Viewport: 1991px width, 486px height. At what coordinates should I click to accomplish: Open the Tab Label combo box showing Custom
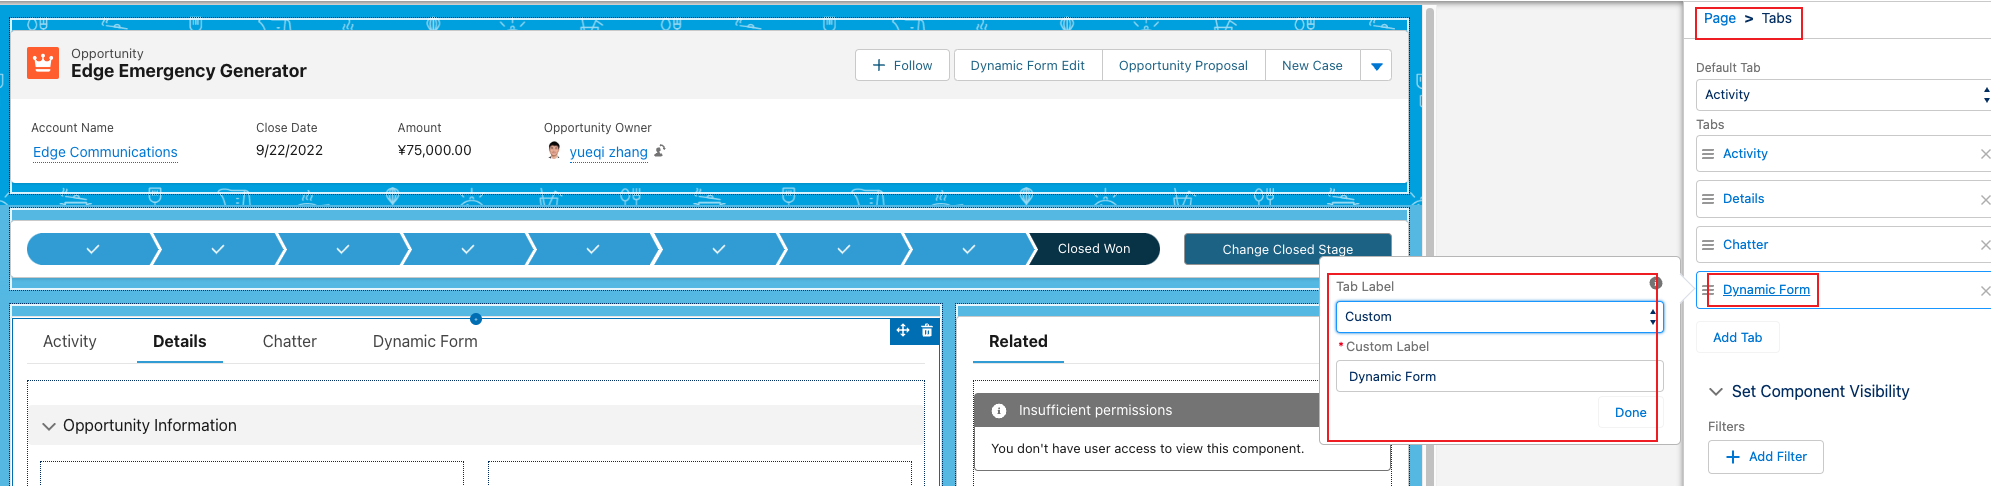(x=1499, y=317)
